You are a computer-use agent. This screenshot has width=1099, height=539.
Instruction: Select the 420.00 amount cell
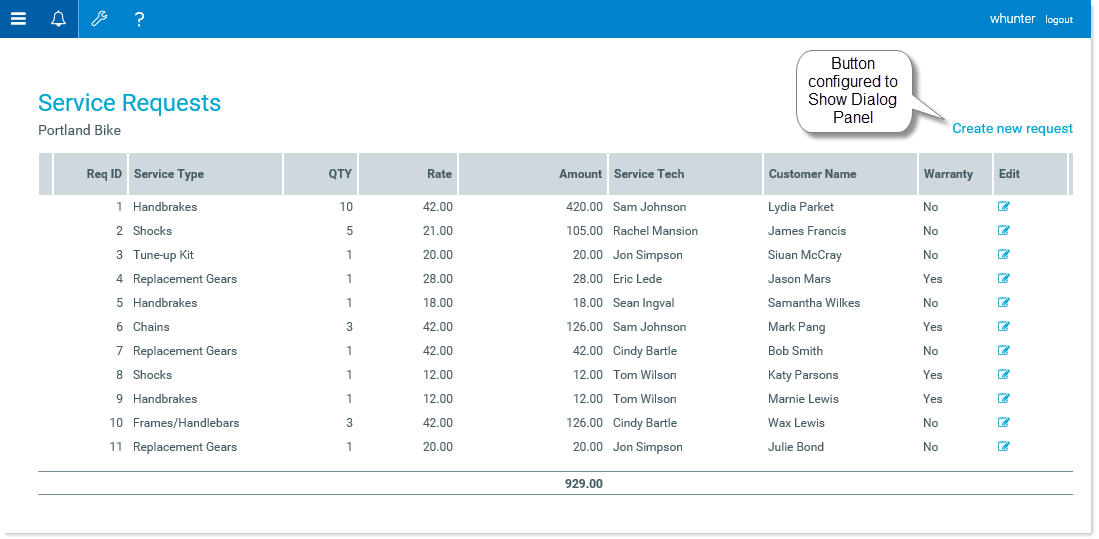click(585, 207)
